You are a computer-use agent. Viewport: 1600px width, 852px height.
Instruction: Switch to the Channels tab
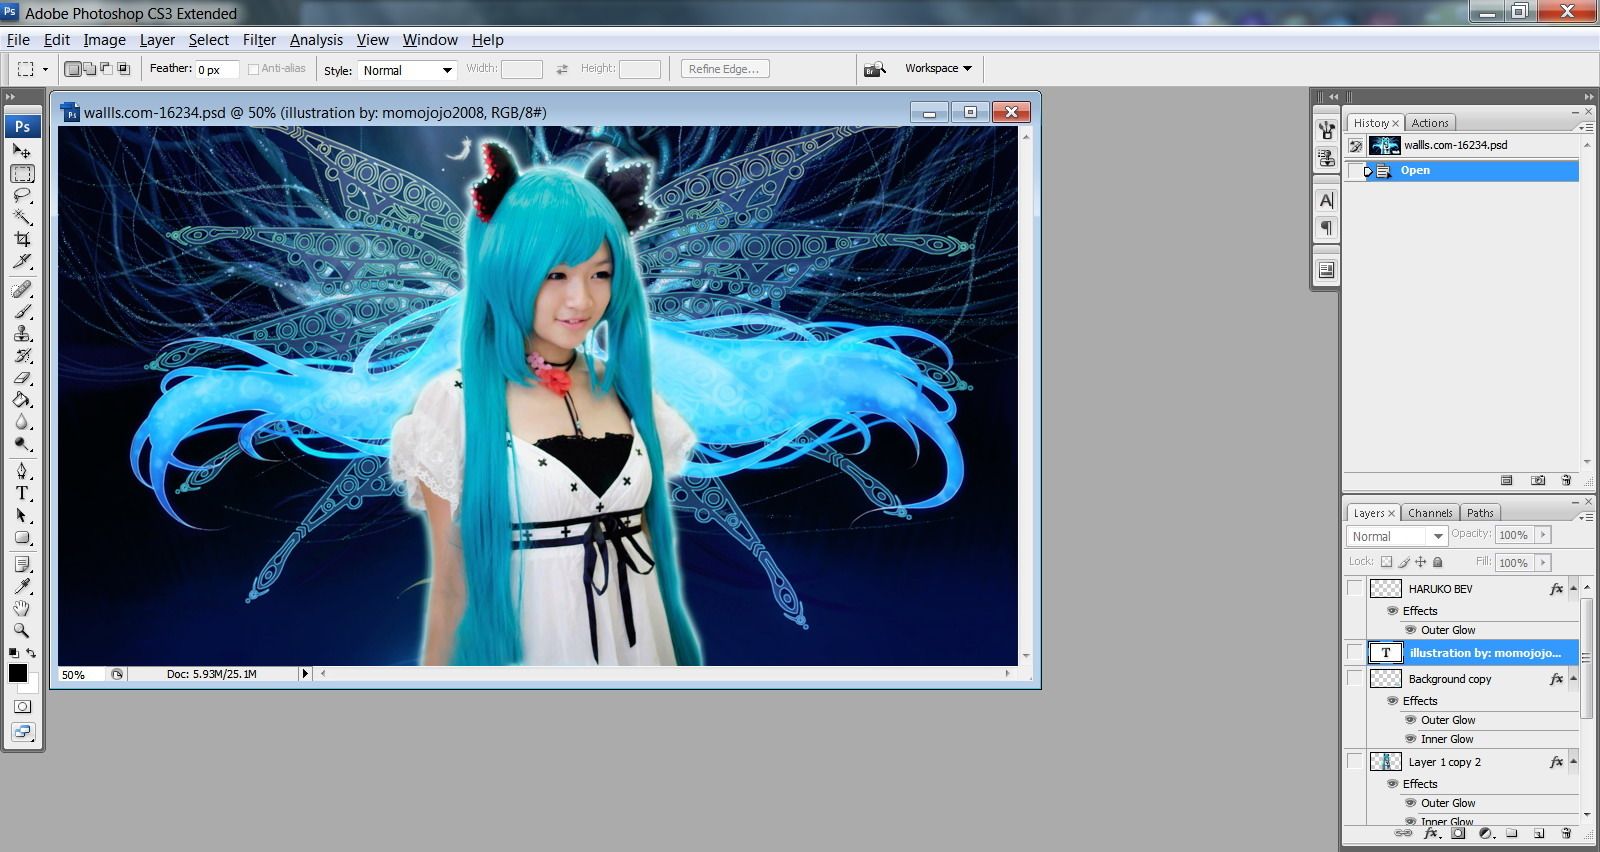(1430, 513)
